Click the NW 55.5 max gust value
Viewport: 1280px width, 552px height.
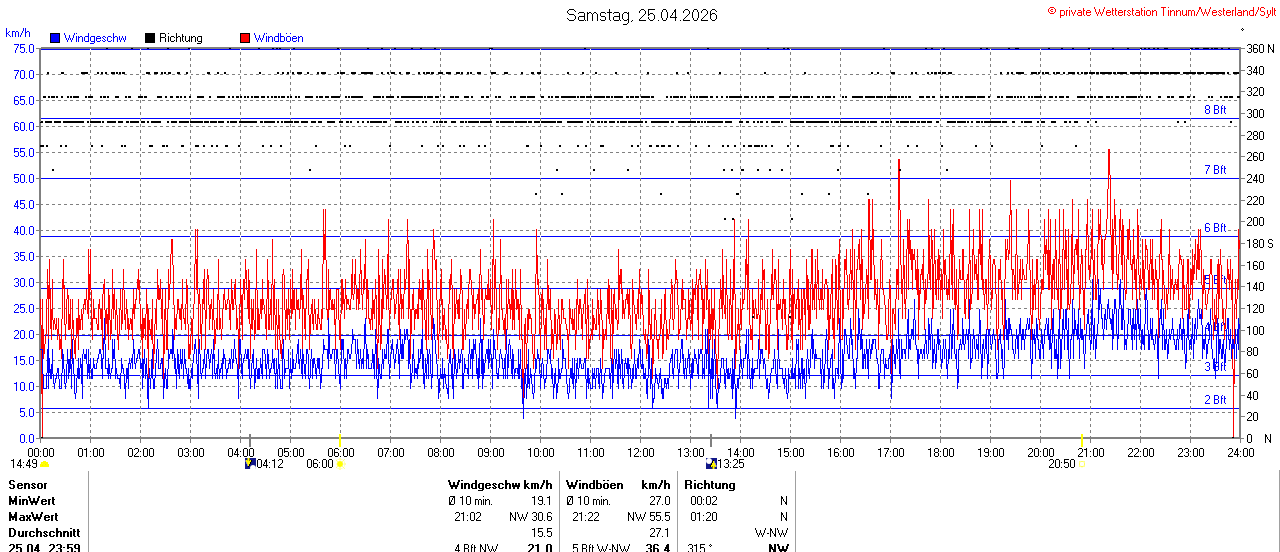point(648,517)
